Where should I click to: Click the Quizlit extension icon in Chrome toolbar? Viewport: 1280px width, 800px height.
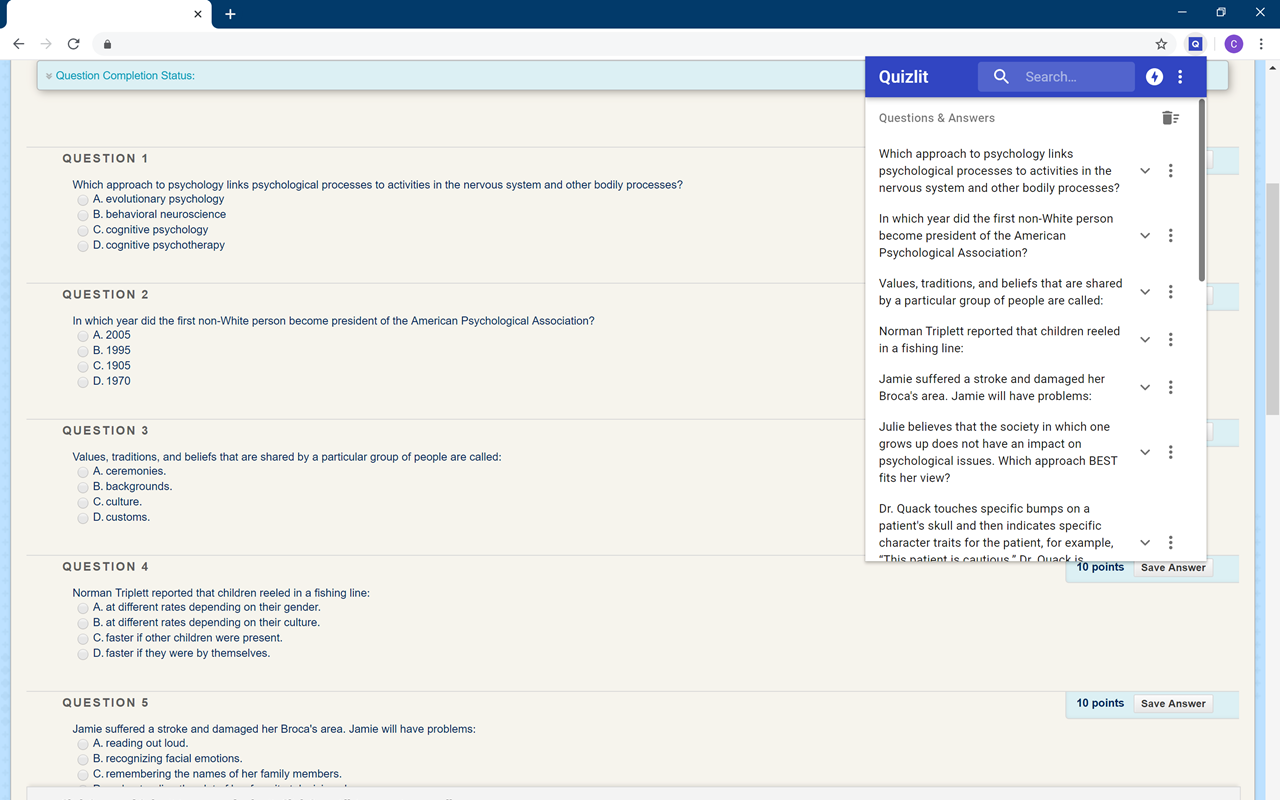(1196, 43)
